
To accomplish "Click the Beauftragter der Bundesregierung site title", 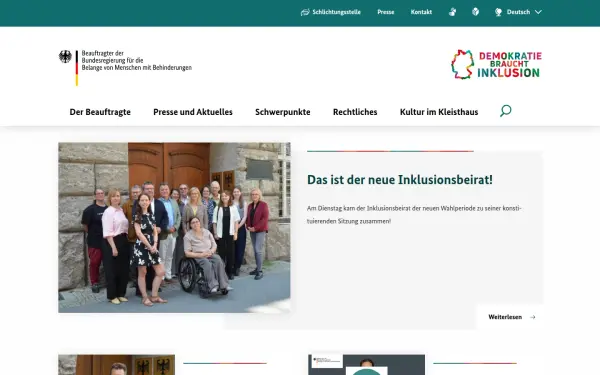I will tap(136, 60).
